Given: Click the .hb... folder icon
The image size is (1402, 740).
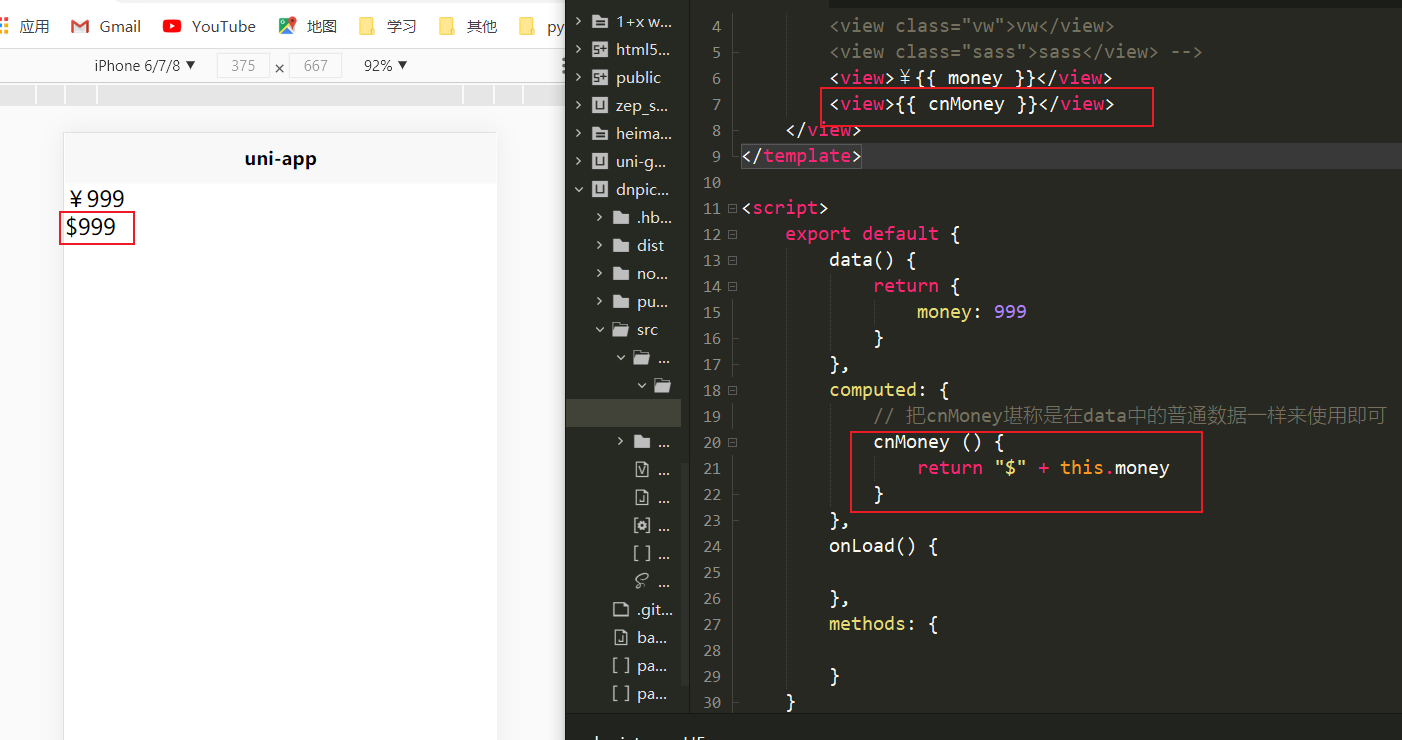Looking at the screenshot, I should coord(621,217).
